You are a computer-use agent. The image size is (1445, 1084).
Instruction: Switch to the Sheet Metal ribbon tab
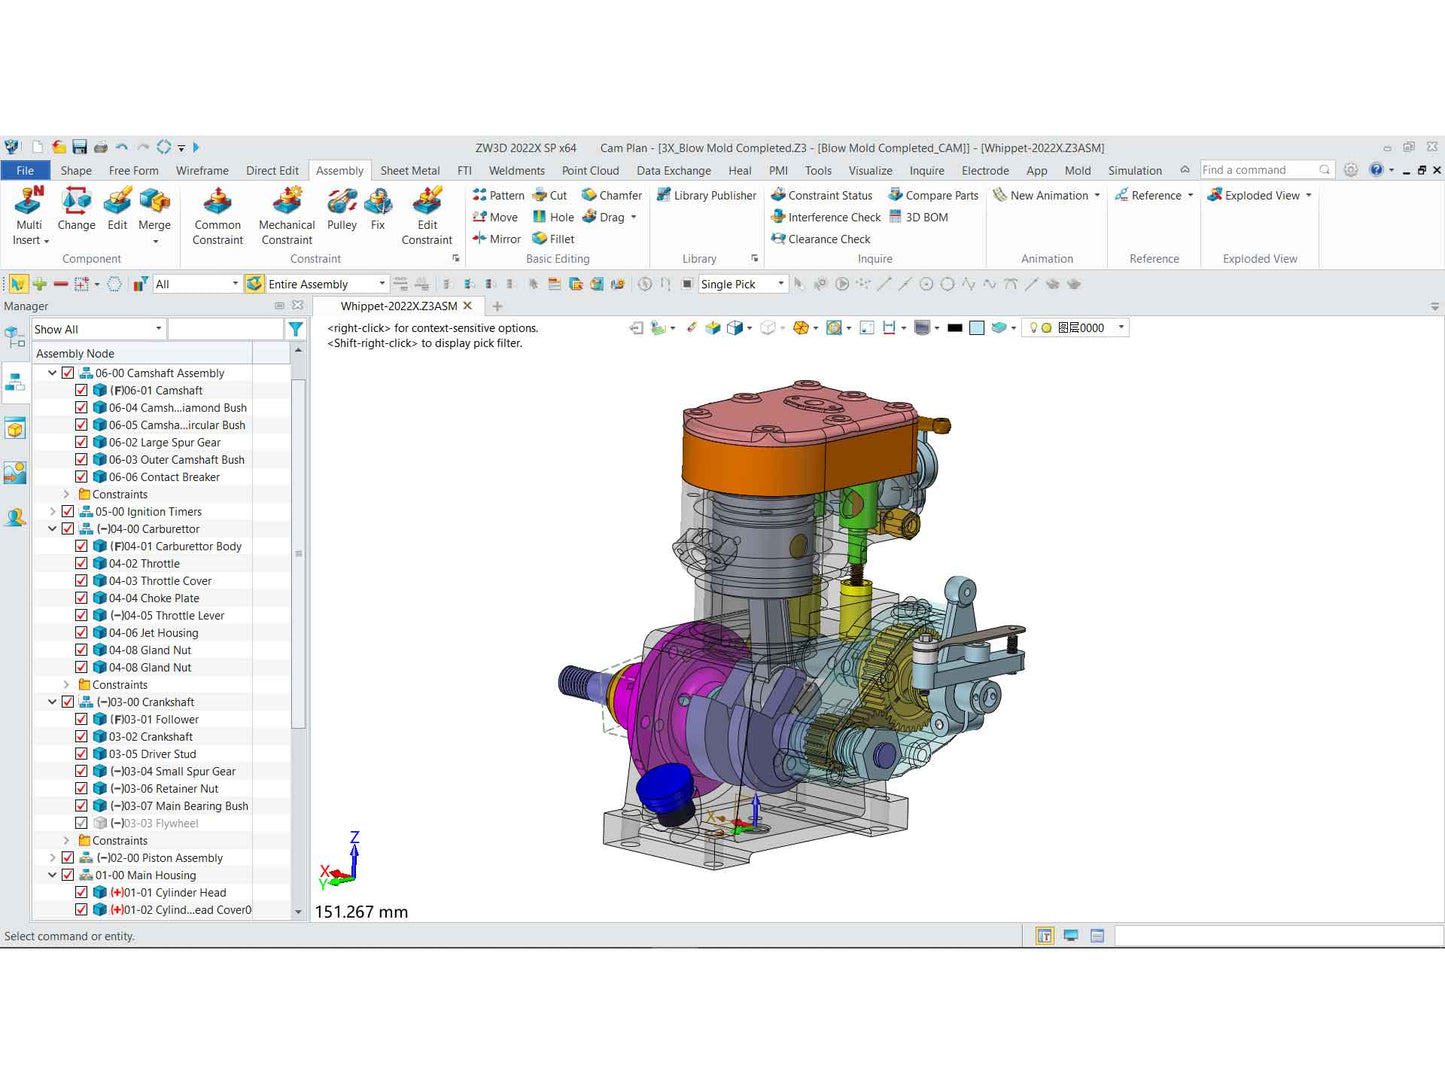point(410,171)
